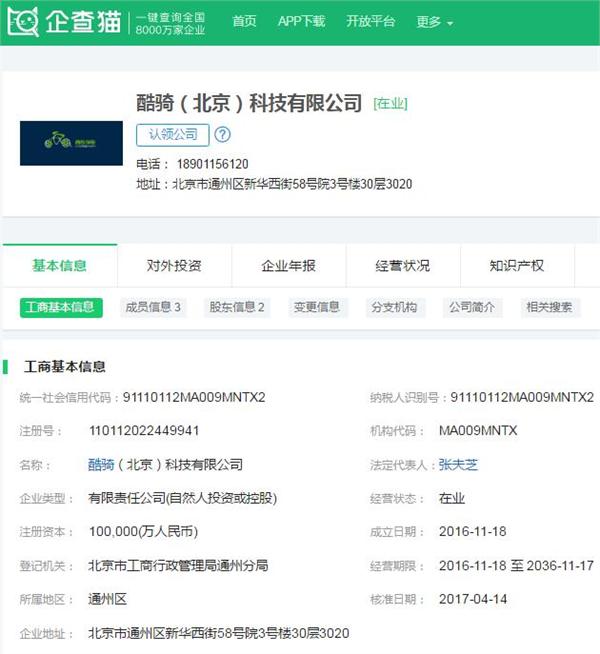Open the 酷骑（北京）科技有限公司 name link
Screen dimensions: 600x654
[166, 465]
